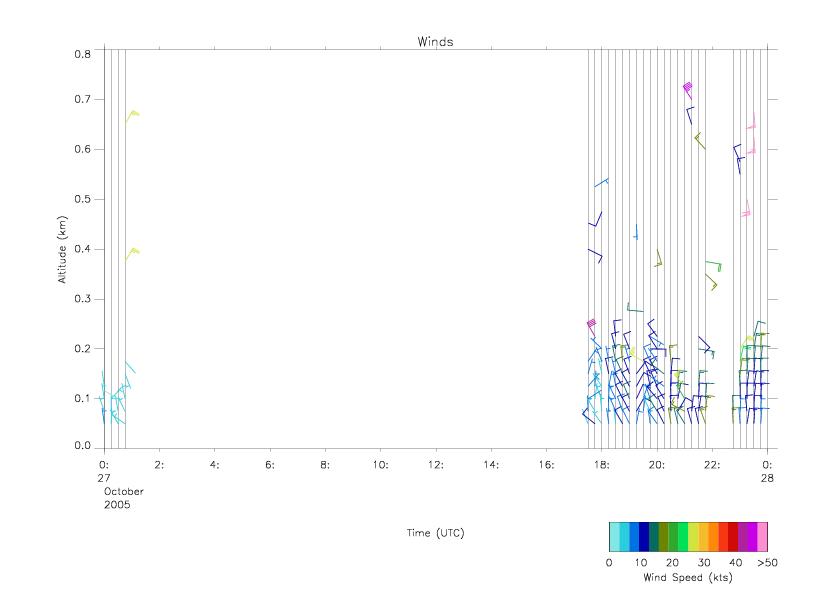Viewport: 827px width, 611px height.
Task: Click the "10:" time tick label
Action: click(x=380, y=465)
